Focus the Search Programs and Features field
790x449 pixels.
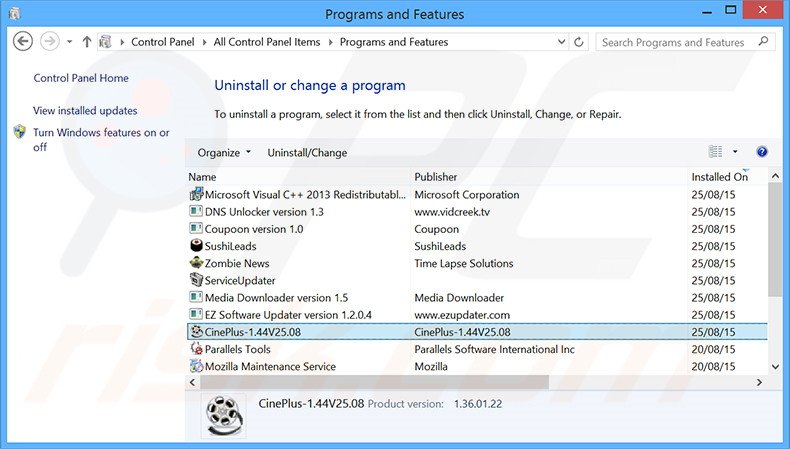click(685, 42)
